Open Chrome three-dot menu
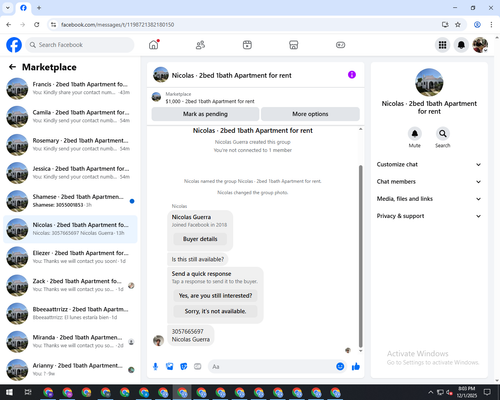 pos(491,25)
